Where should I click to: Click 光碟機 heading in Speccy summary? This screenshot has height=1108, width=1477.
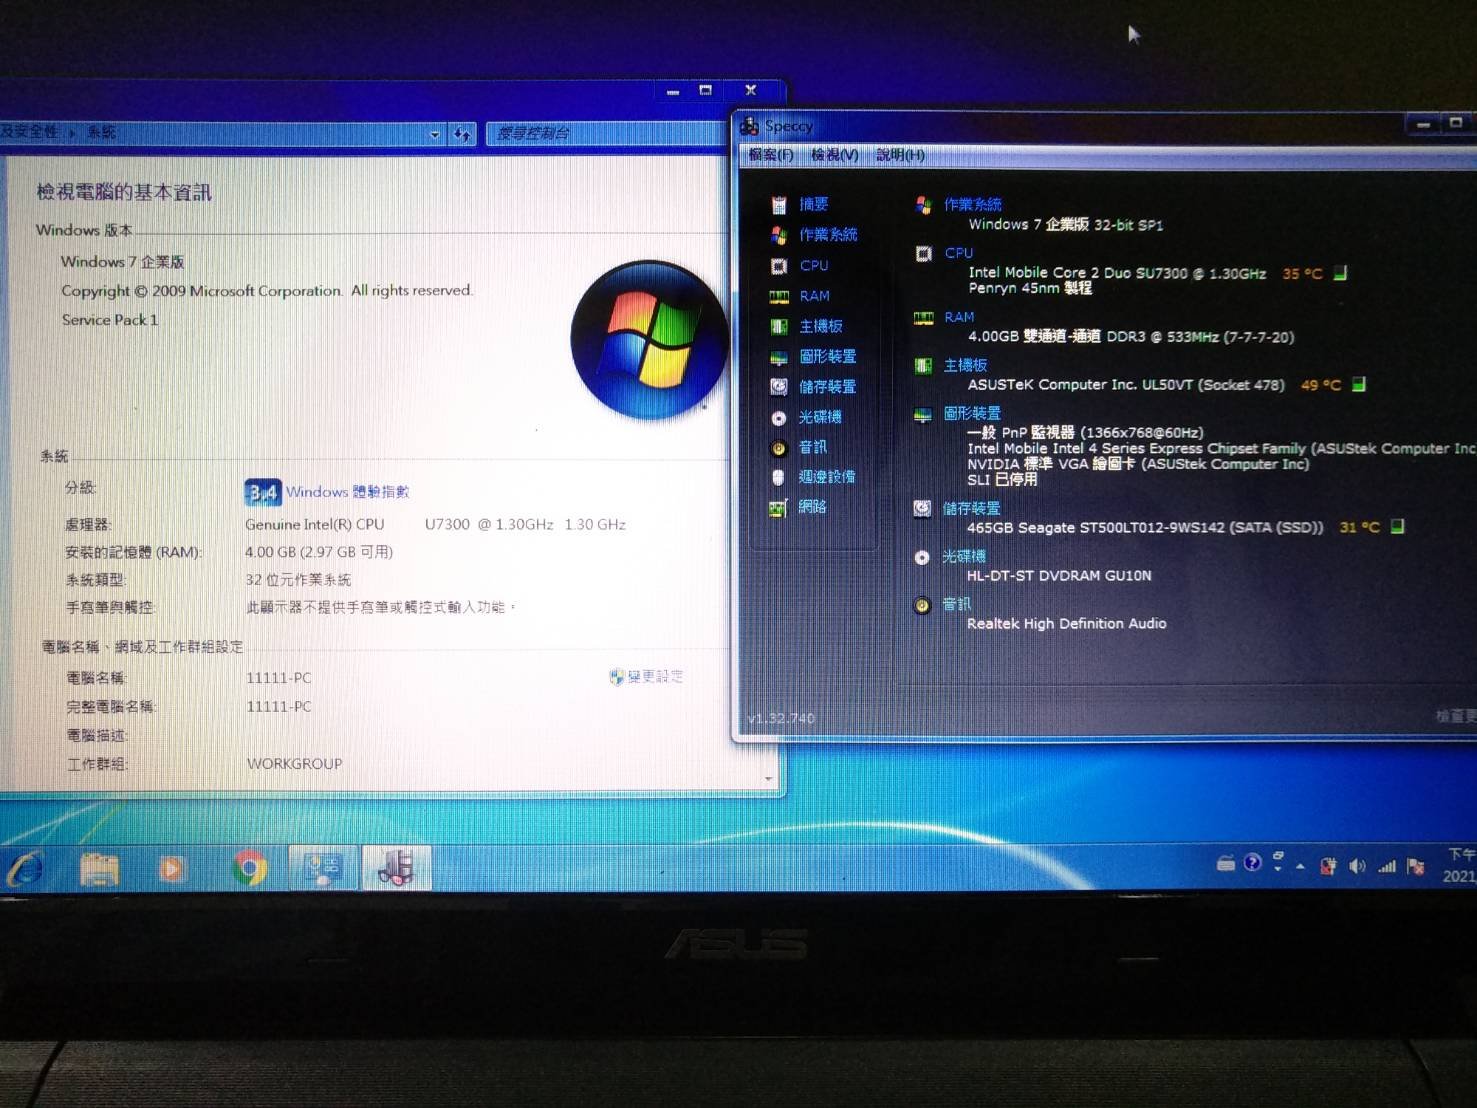[964, 556]
